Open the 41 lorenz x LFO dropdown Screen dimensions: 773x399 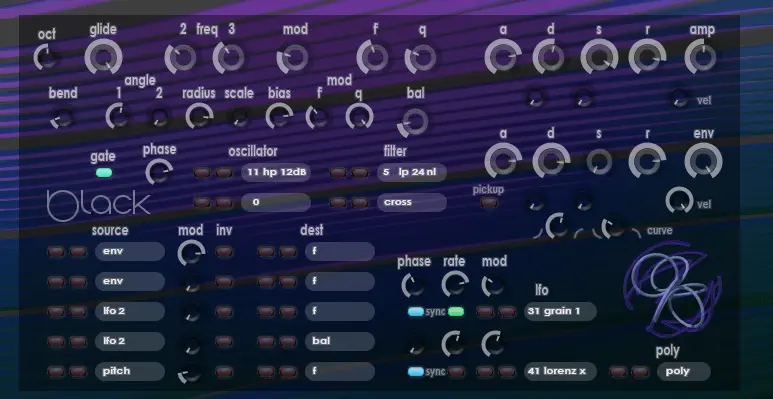(561, 371)
